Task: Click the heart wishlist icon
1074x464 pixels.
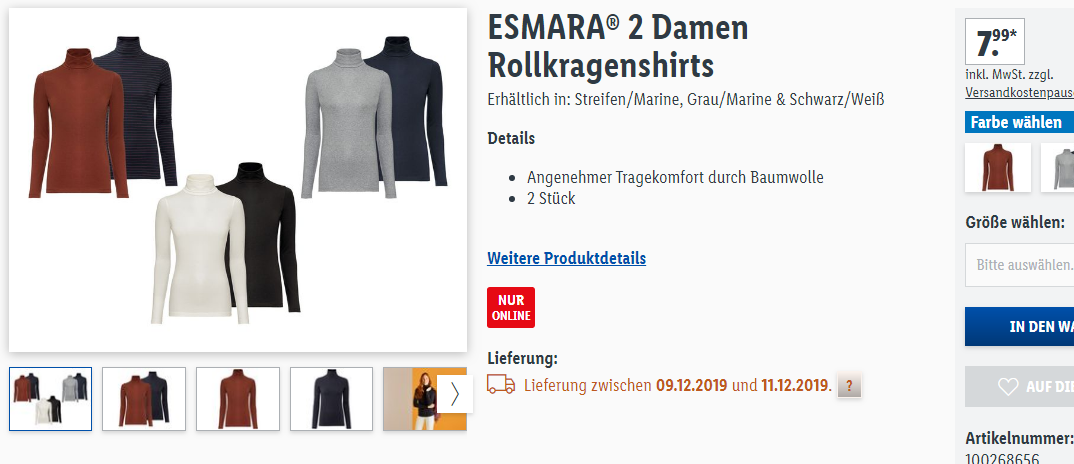Action: (x=1008, y=387)
